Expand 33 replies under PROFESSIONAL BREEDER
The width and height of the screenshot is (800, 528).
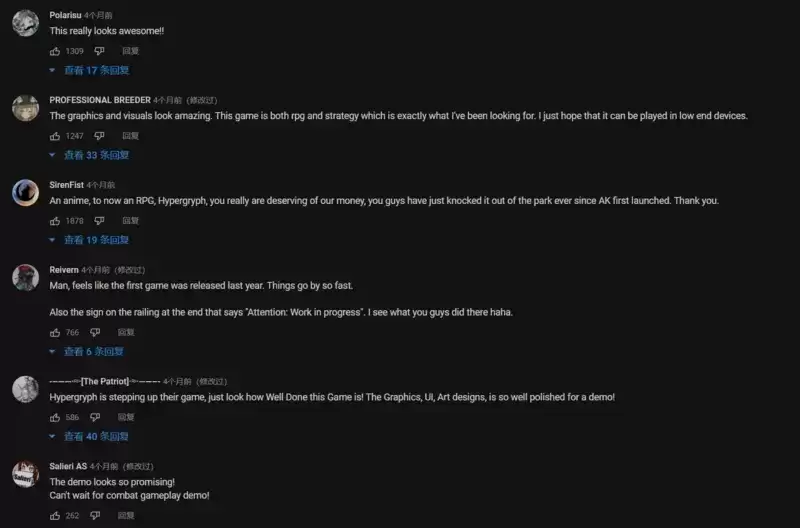[96, 156]
